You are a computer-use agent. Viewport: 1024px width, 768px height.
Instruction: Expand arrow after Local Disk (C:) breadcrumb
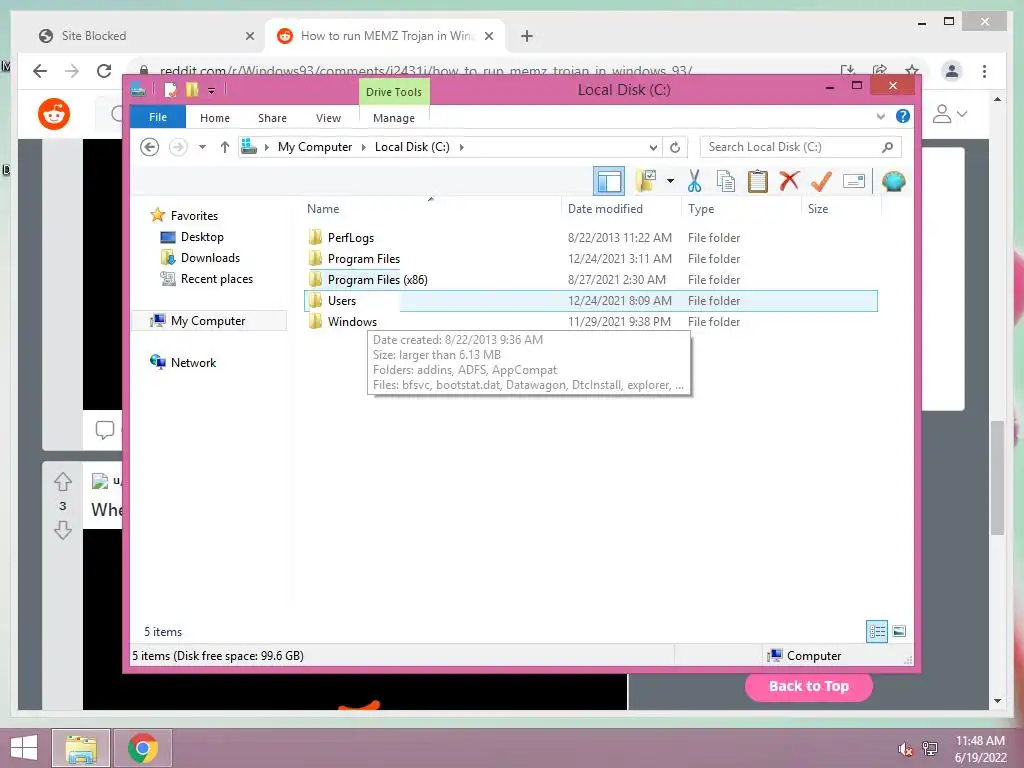coord(462,147)
